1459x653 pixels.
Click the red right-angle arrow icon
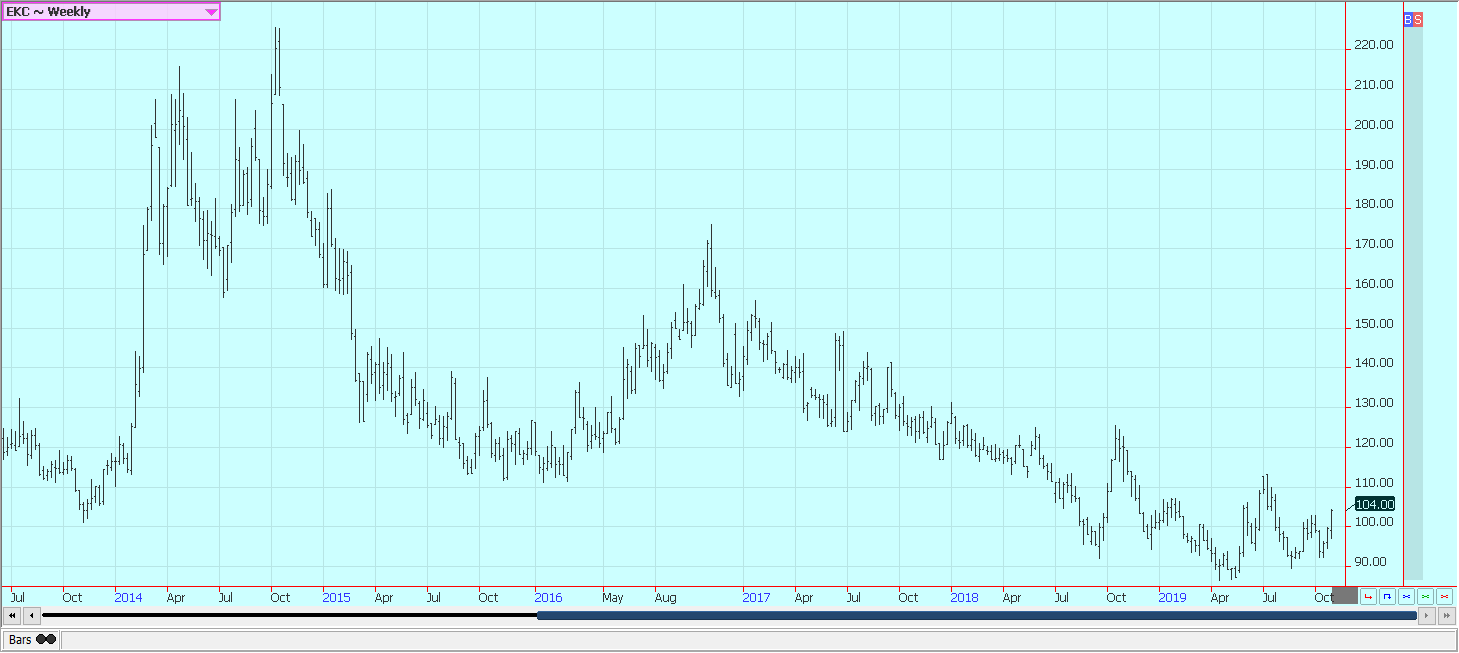click(x=1368, y=596)
